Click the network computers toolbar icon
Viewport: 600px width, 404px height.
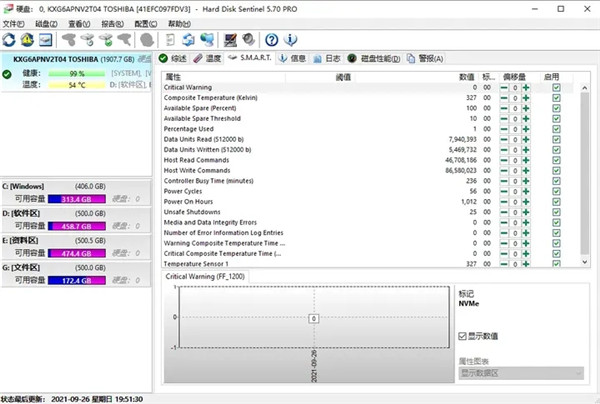(207, 39)
